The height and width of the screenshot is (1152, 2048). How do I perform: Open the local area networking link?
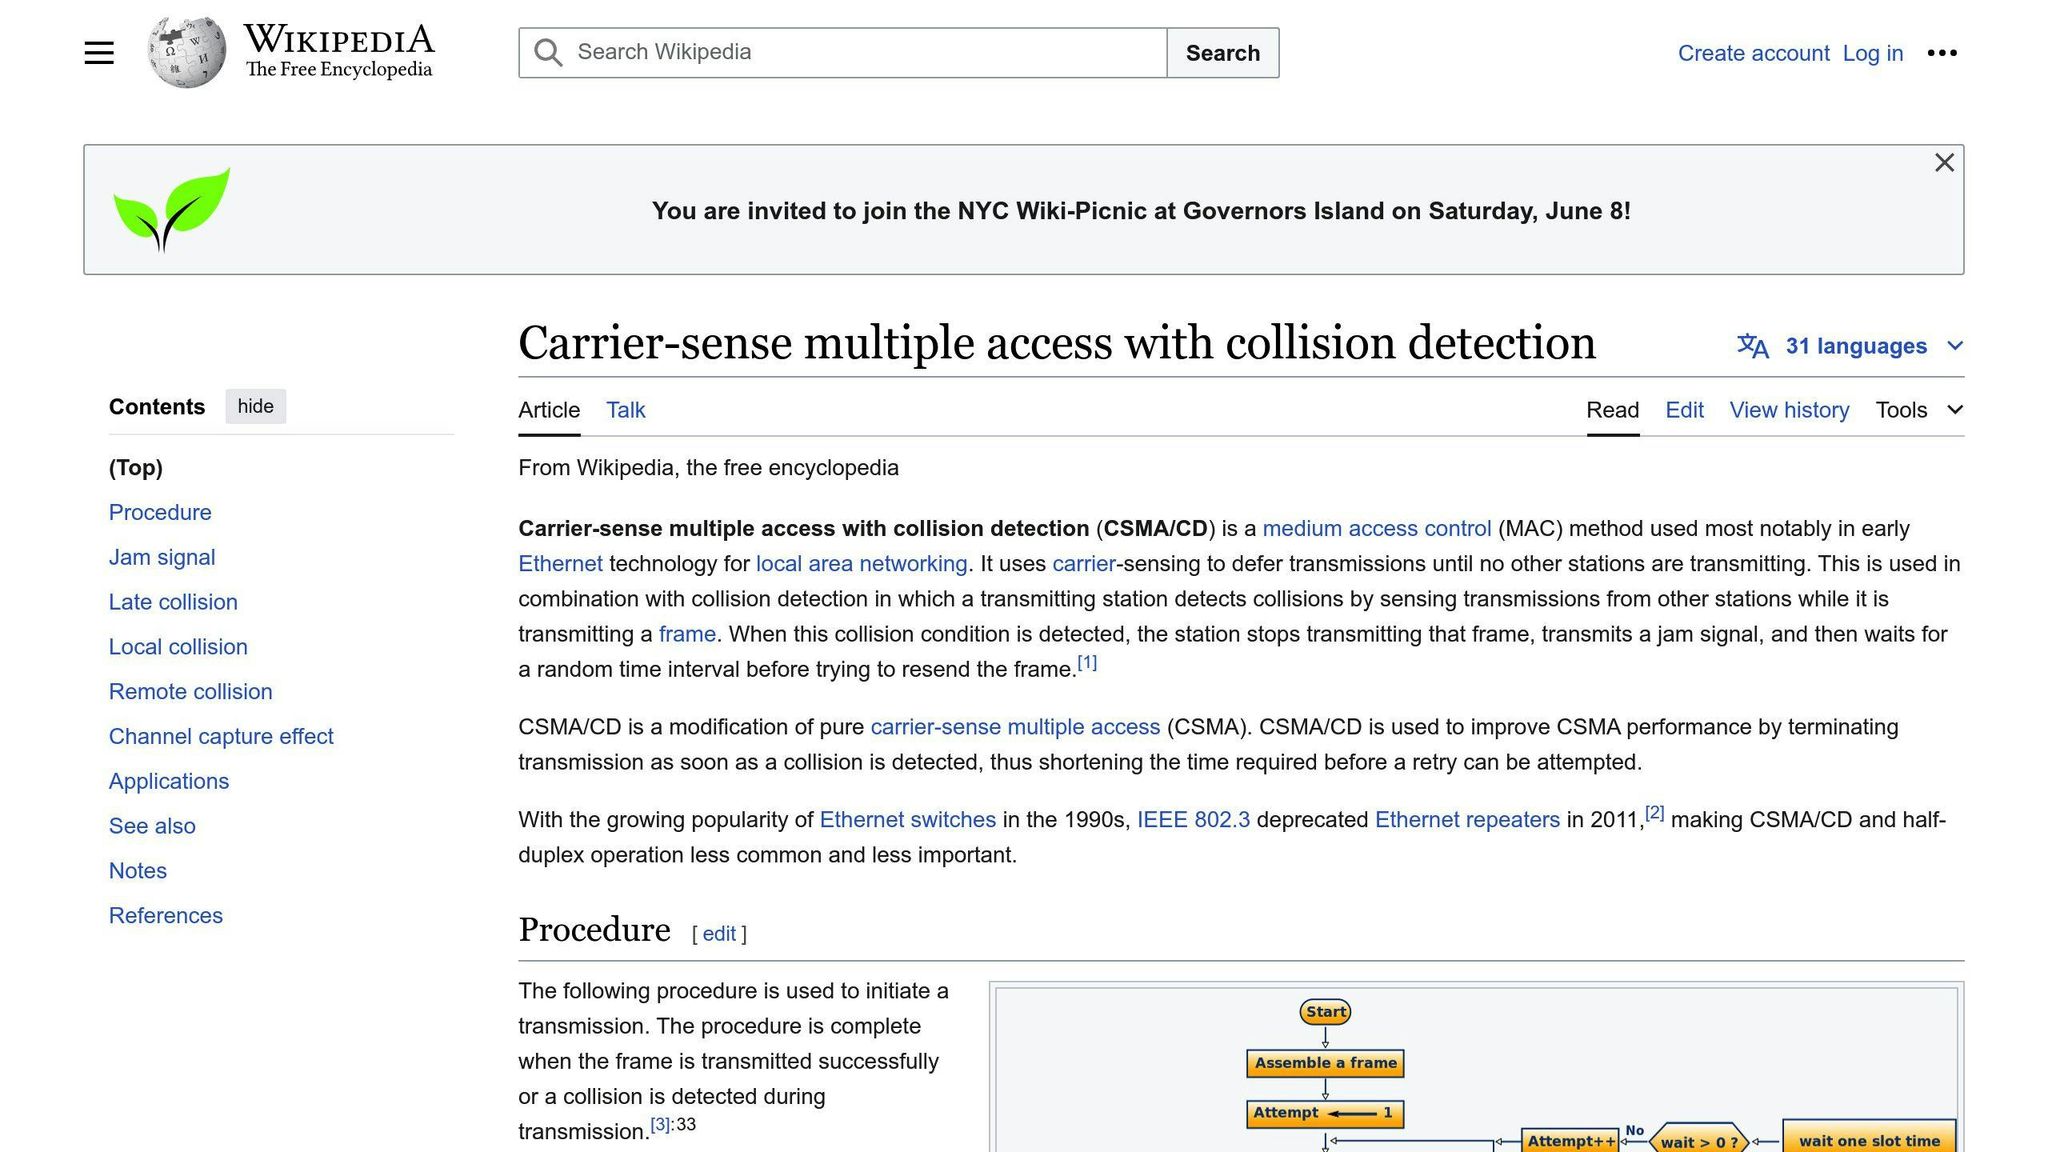point(861,564)
